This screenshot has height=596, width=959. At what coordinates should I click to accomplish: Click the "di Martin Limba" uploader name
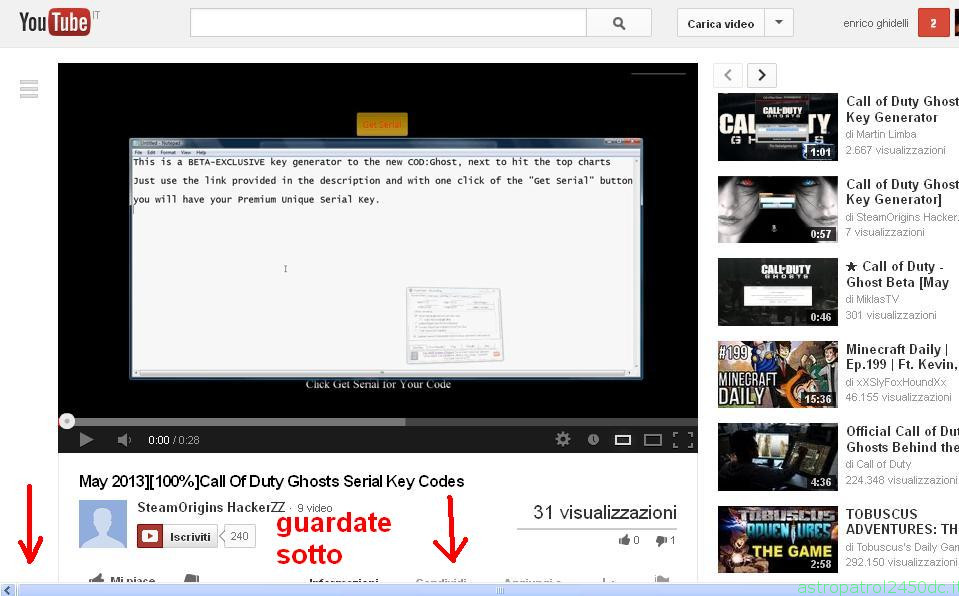tap(881, 134)
